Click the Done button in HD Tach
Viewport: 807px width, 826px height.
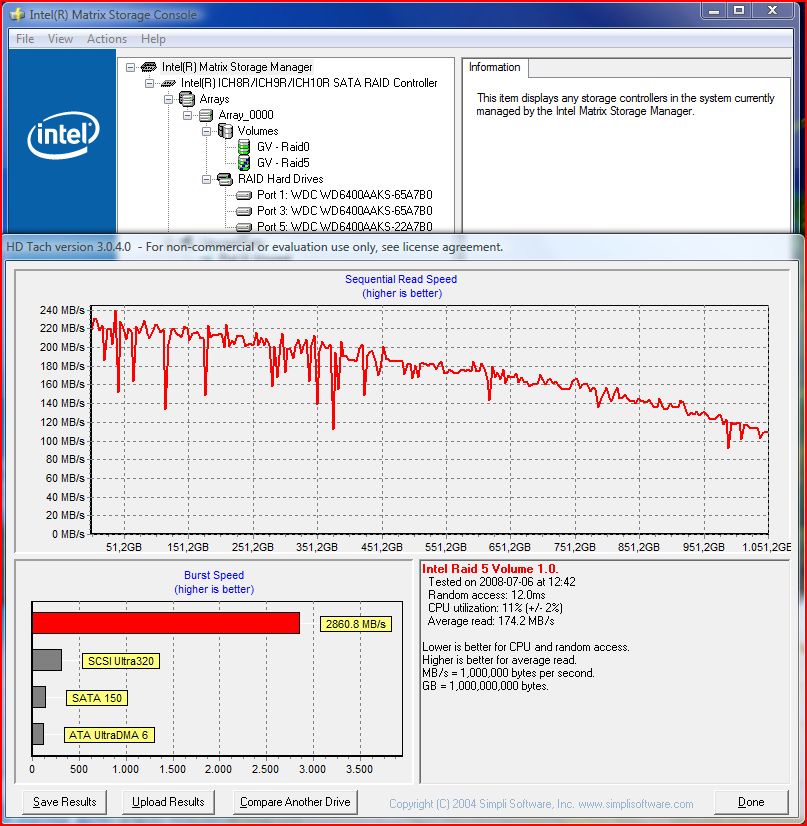751,802
